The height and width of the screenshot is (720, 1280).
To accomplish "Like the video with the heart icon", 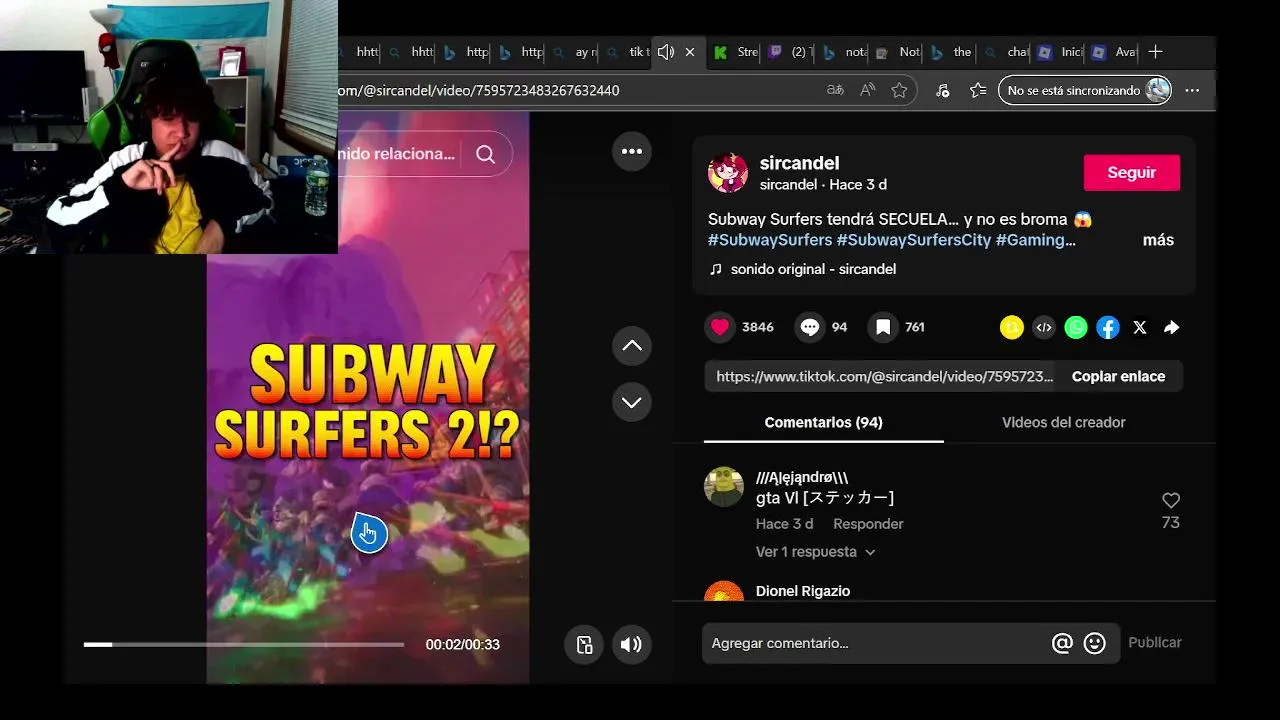I will [x=720, y=327].
